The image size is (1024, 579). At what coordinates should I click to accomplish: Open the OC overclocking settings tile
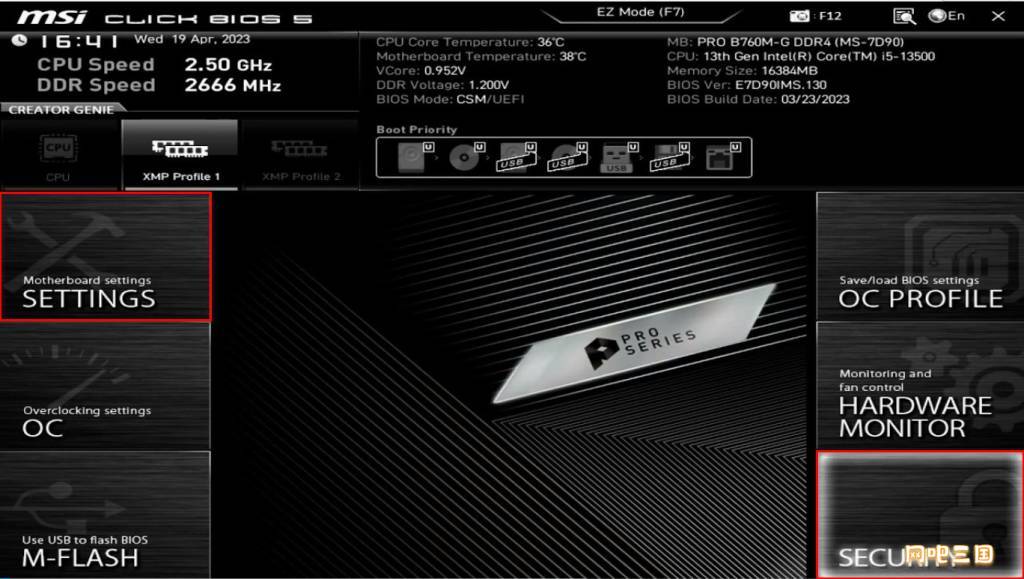pos(106,387)
